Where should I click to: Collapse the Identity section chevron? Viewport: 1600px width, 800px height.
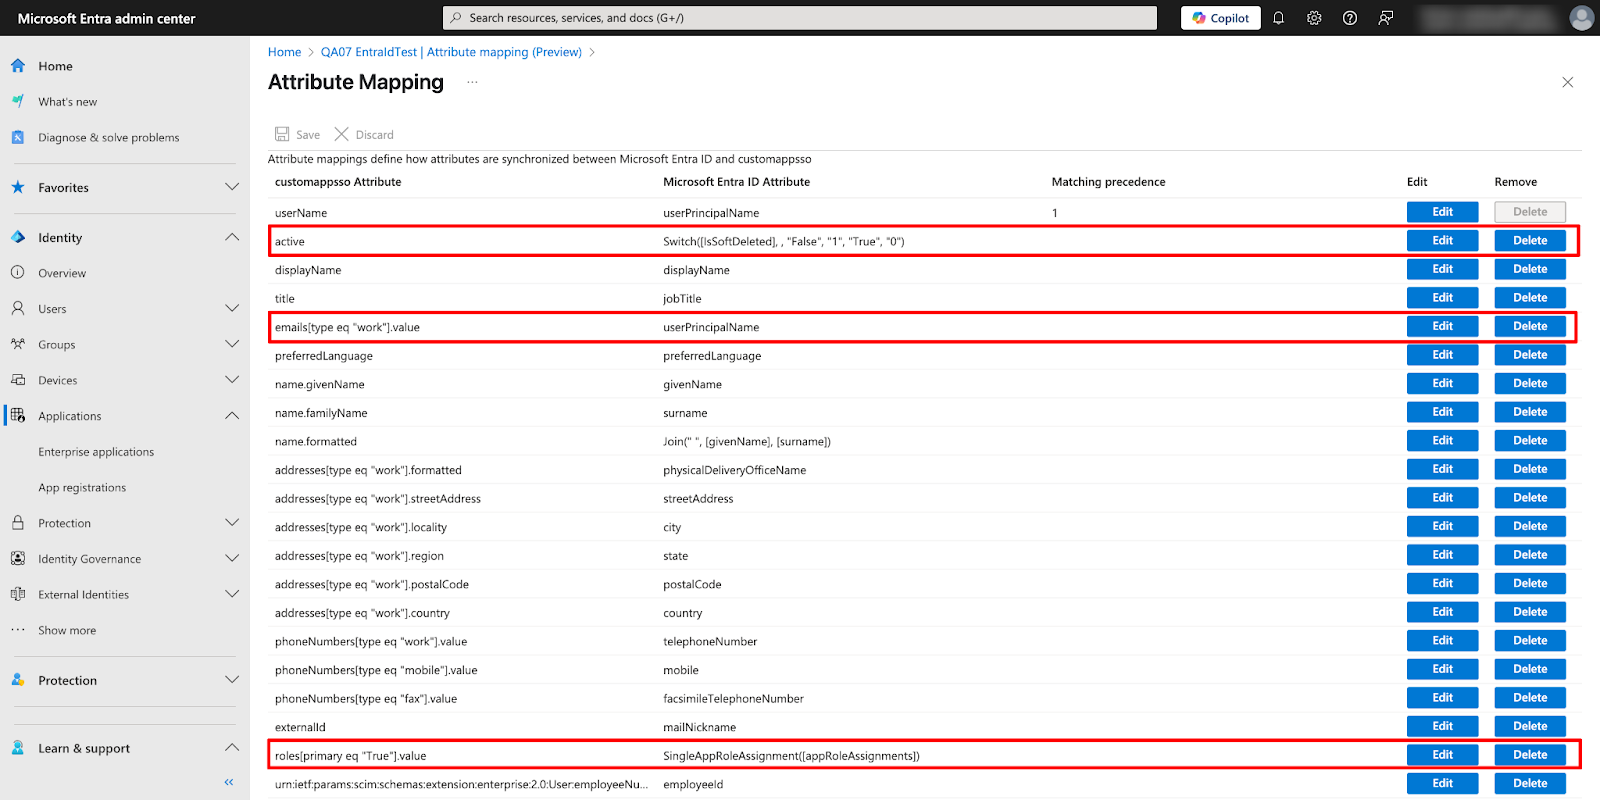click(x=232, y=238)
